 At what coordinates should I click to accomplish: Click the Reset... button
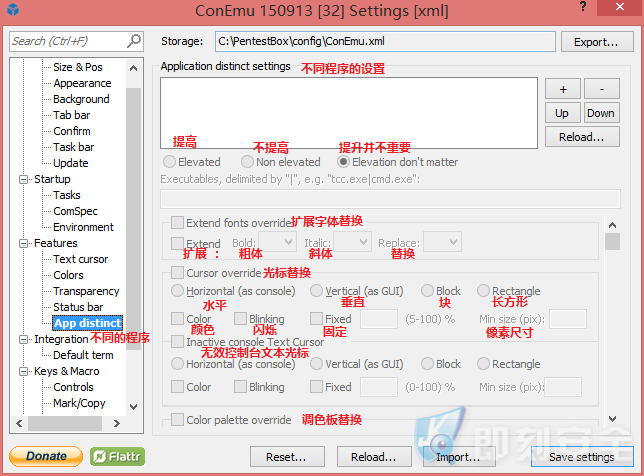pyautogui.click(x=287, y=457)
